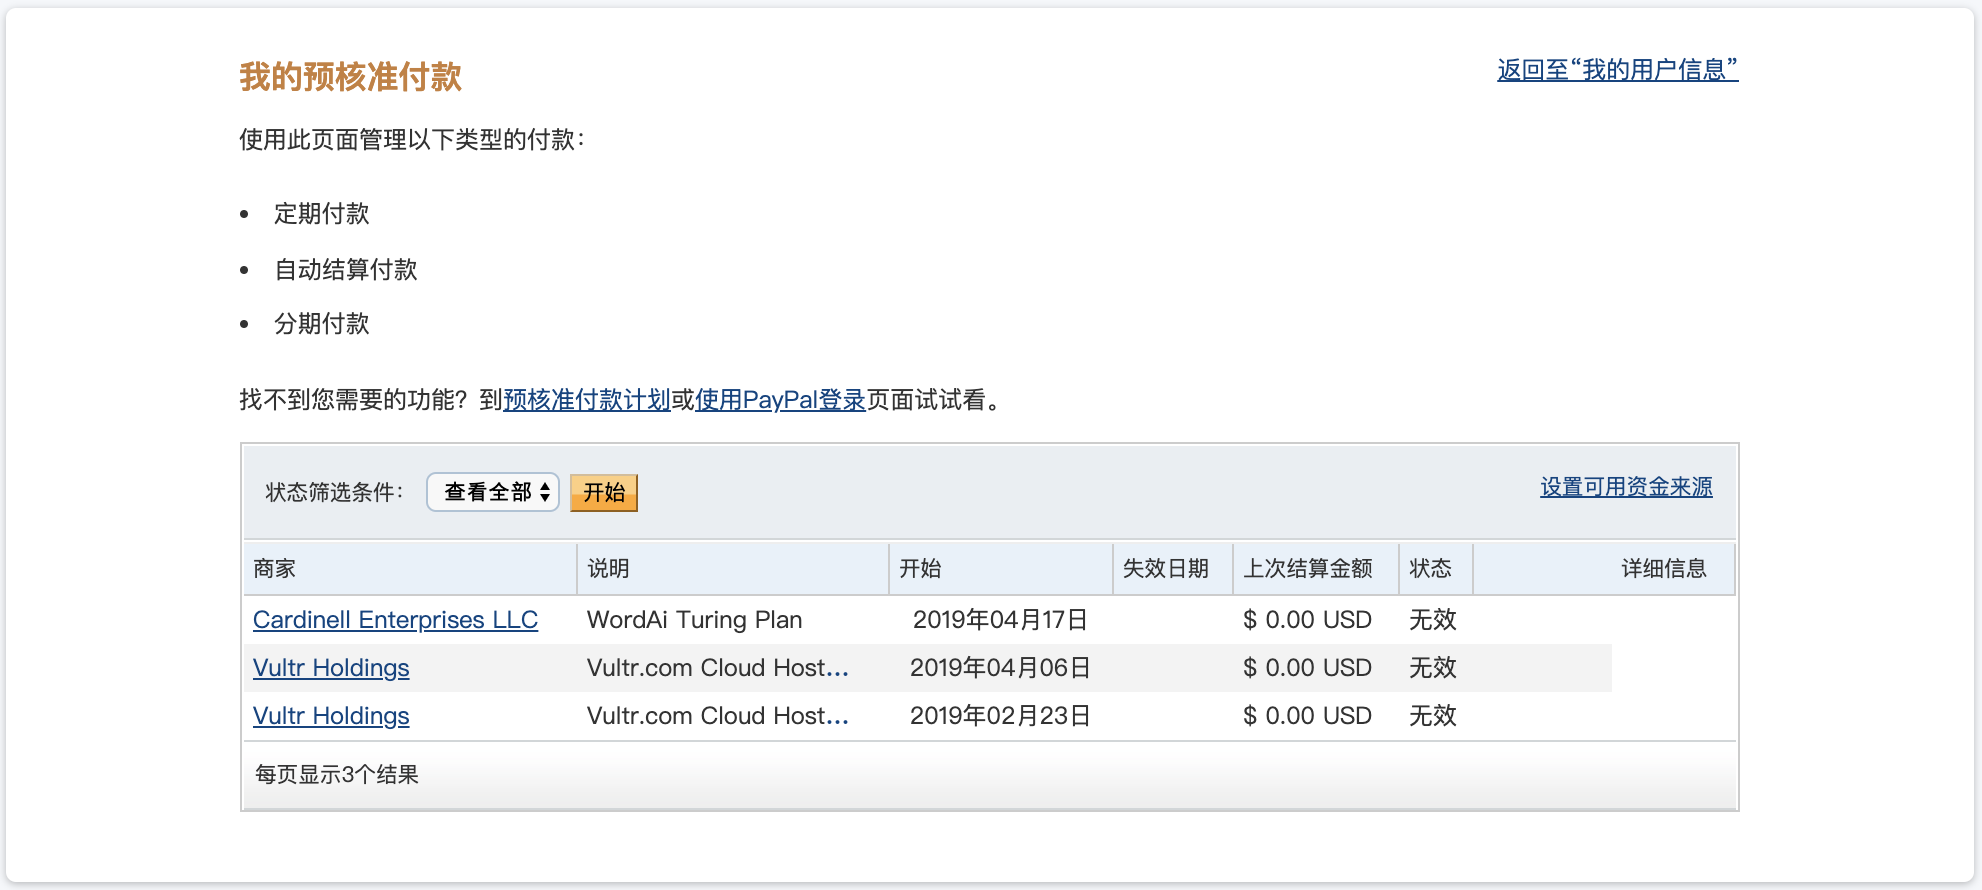Open Vultr Holdings link dated 2019年02月23日
This screenshot has height=890, width=1982.
(331, 716)
